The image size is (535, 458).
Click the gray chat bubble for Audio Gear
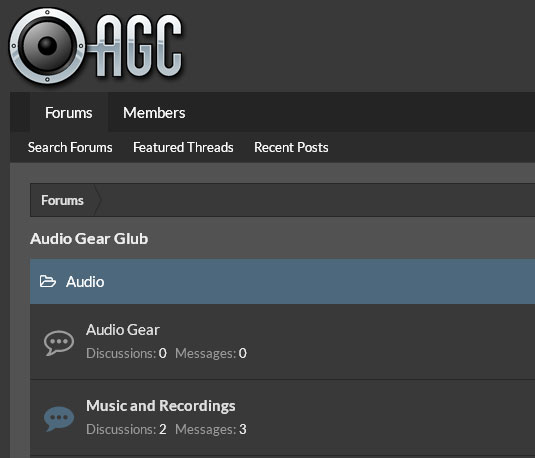[x=59, y=343]
